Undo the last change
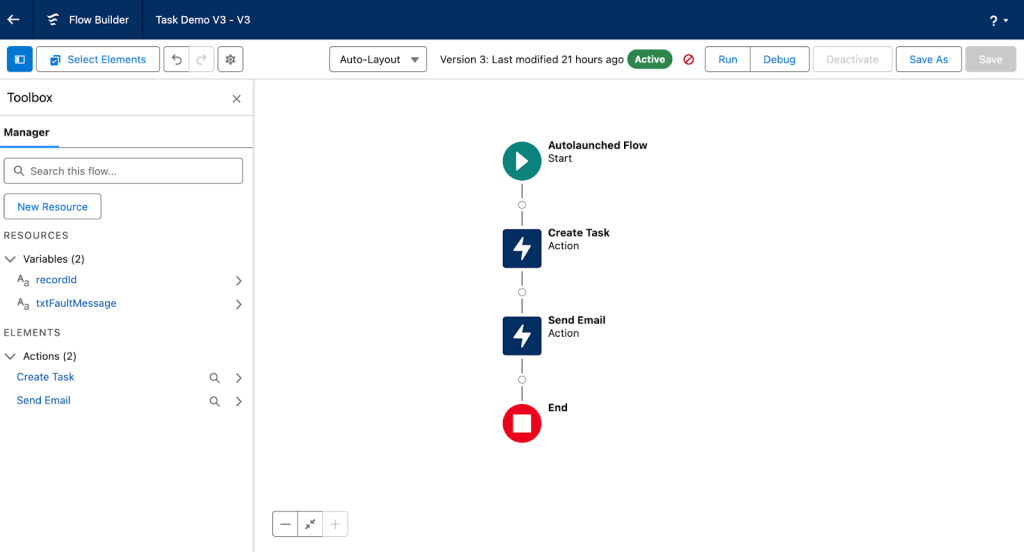Screen dimensions: 1024x552 click(176, 59)
